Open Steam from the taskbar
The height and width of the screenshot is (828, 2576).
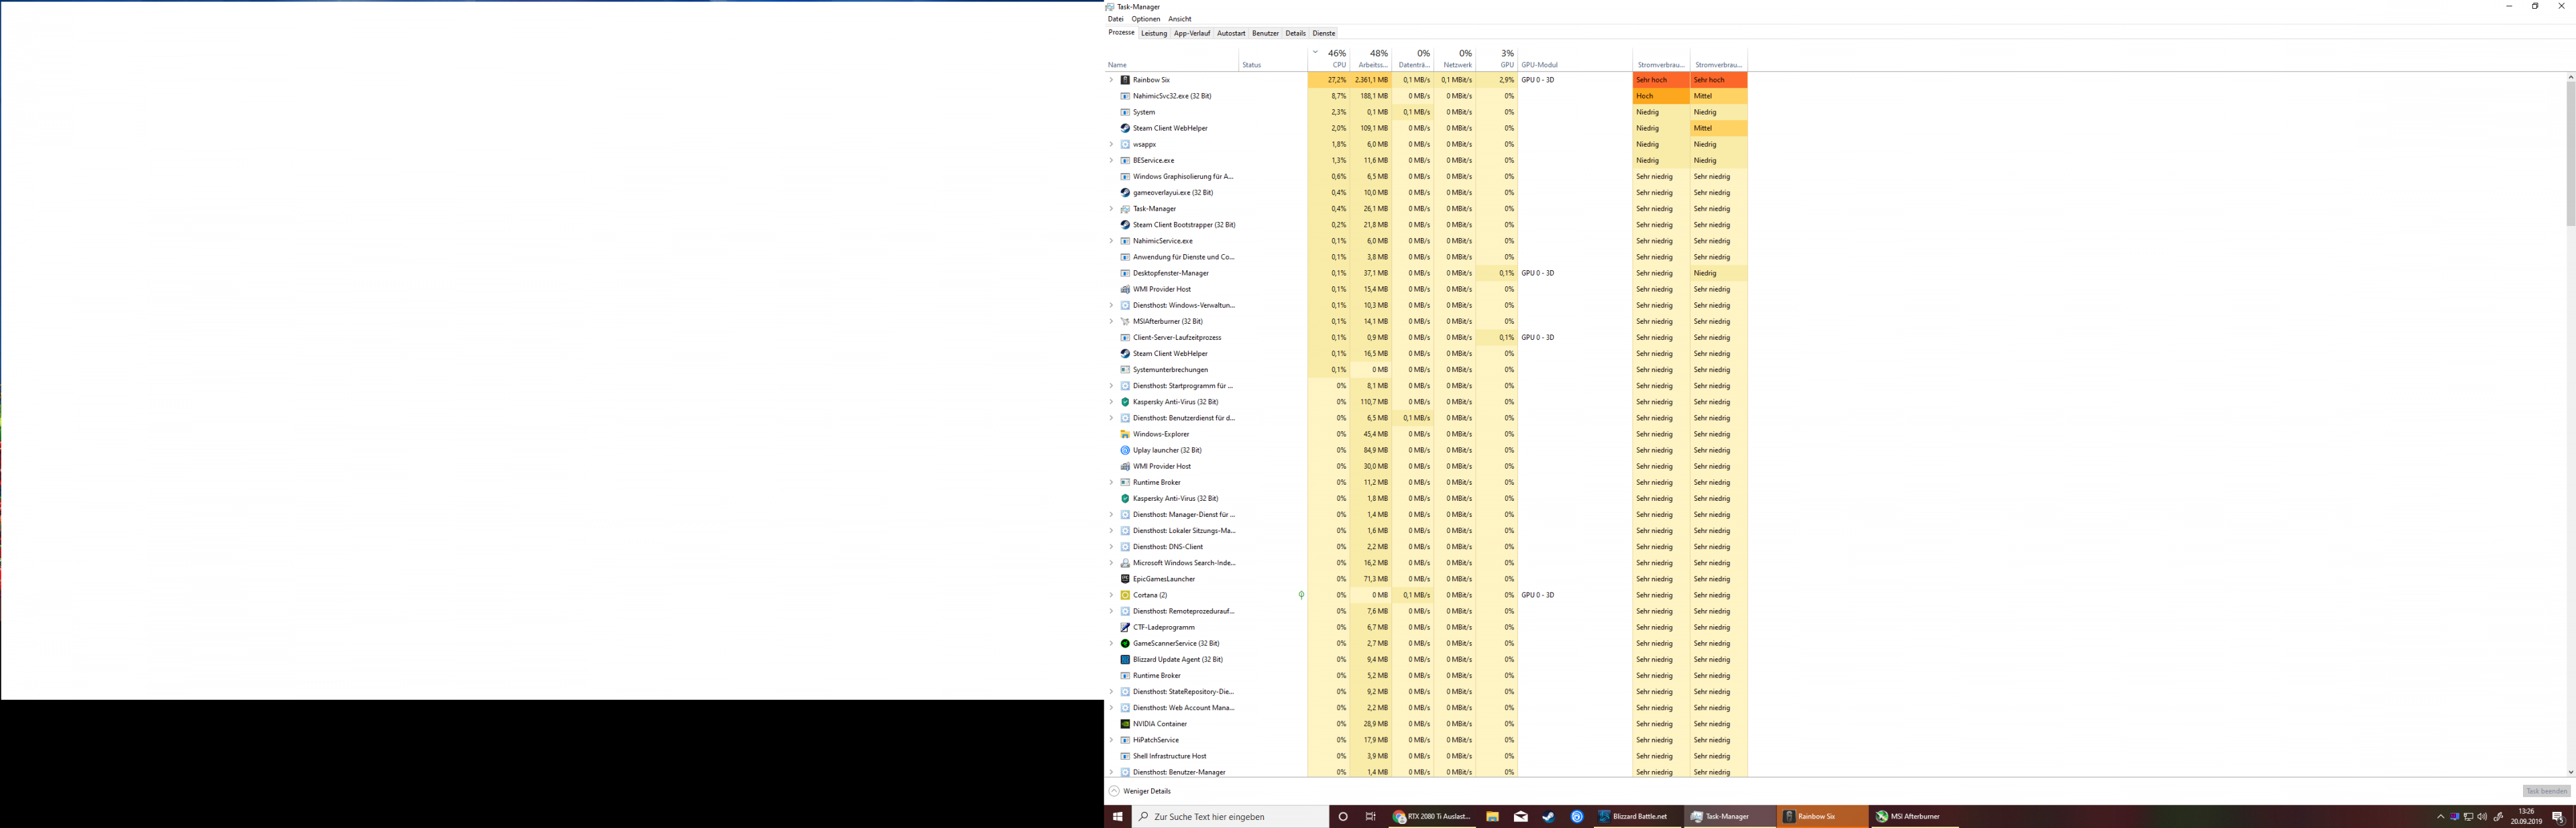pos(1548,816)
